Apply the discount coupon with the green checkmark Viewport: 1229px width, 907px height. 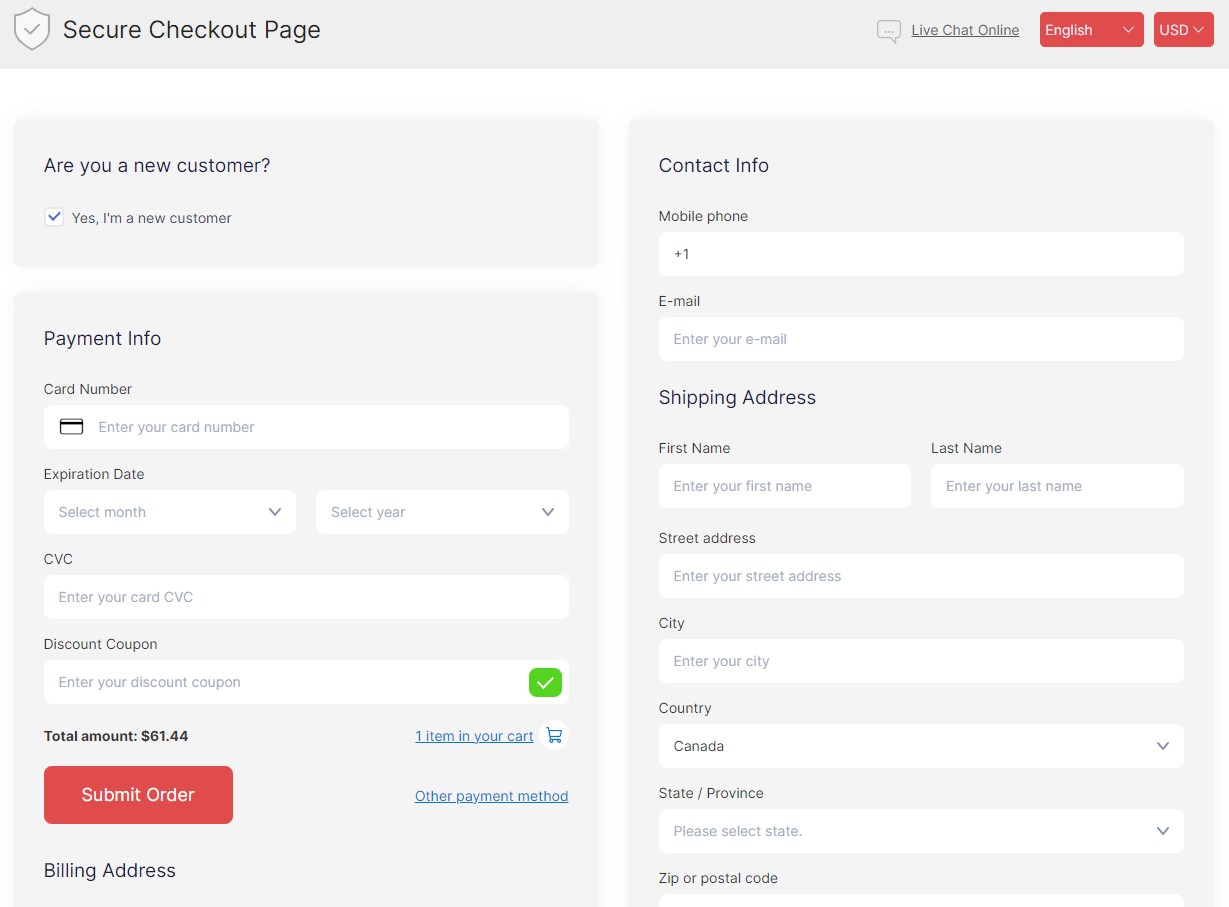pos(545,682)
